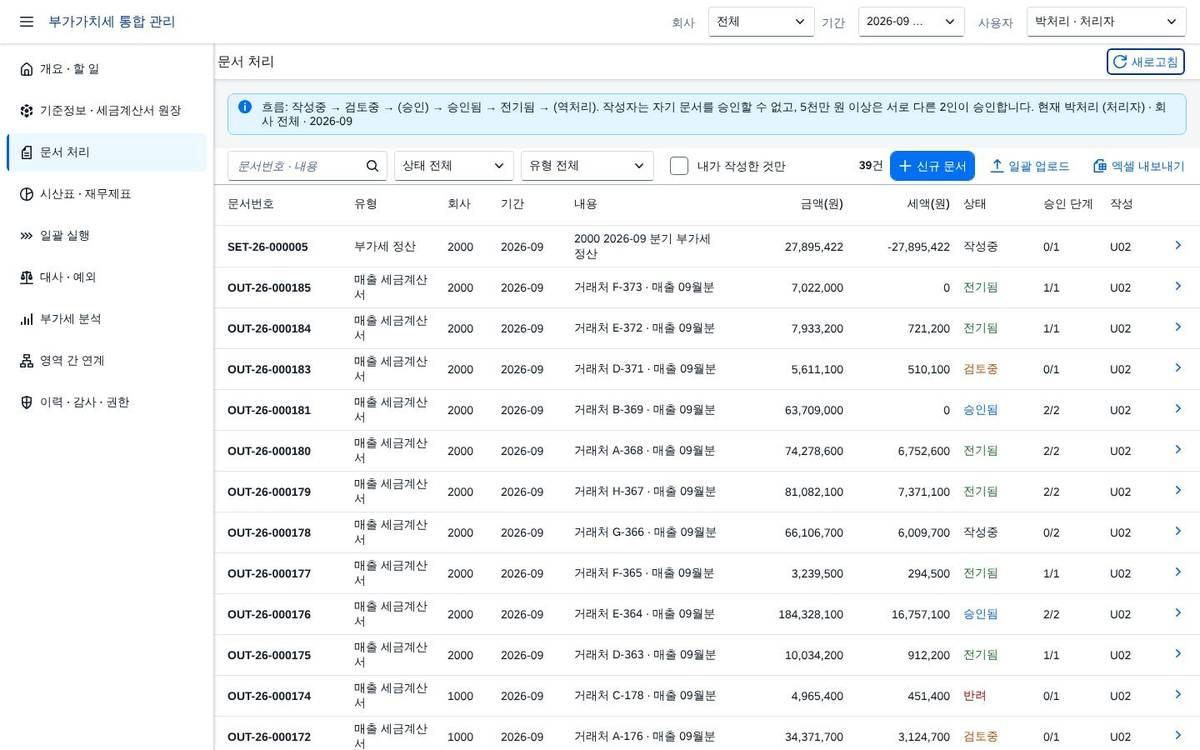This screenshot has height=750, width=1200.
Task: Click the hierarchy icon beside 영역 간 연계
Action: point(26,361)
